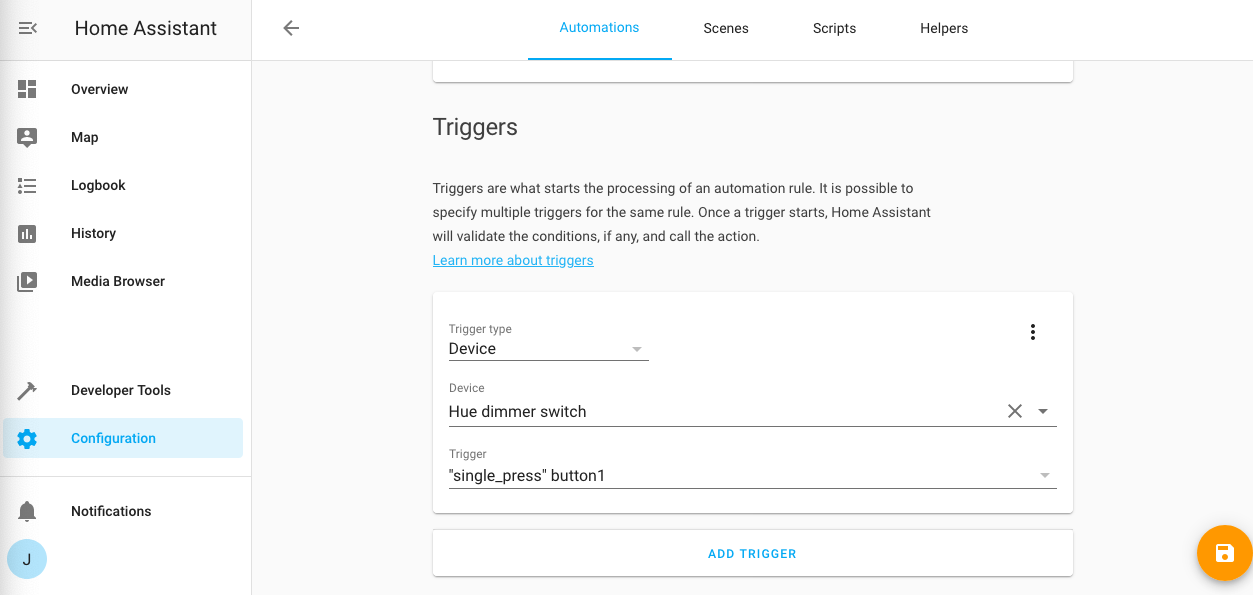Switch to the Scripts tab
Viewport: 1253px width, 595px height.
point(834,28)
